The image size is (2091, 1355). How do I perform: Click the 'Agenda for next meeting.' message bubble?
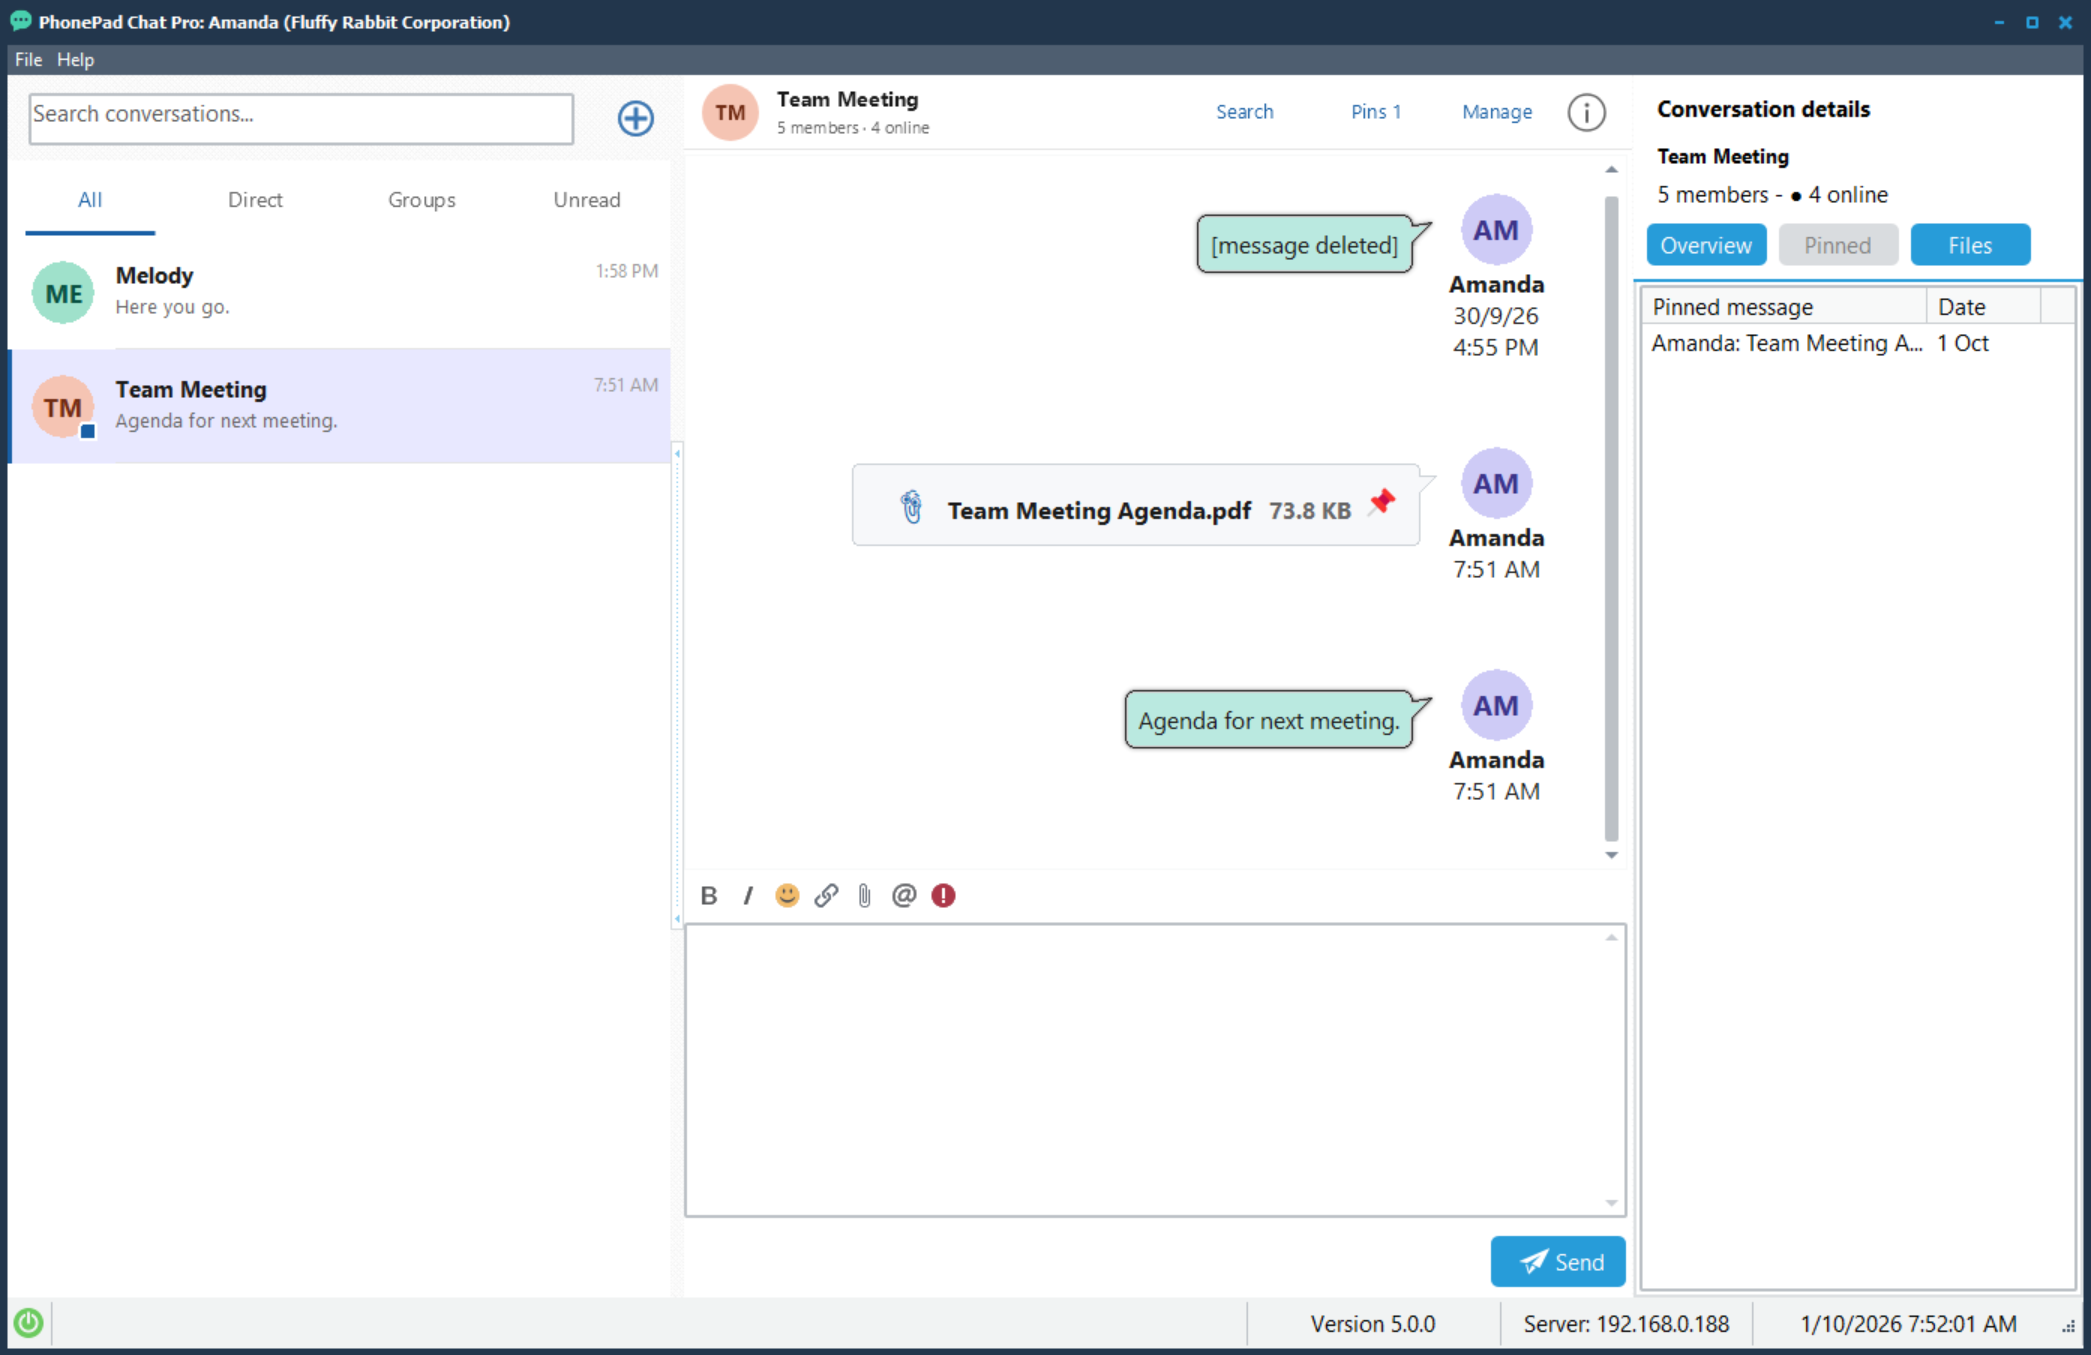click(x=1269, y=720)
